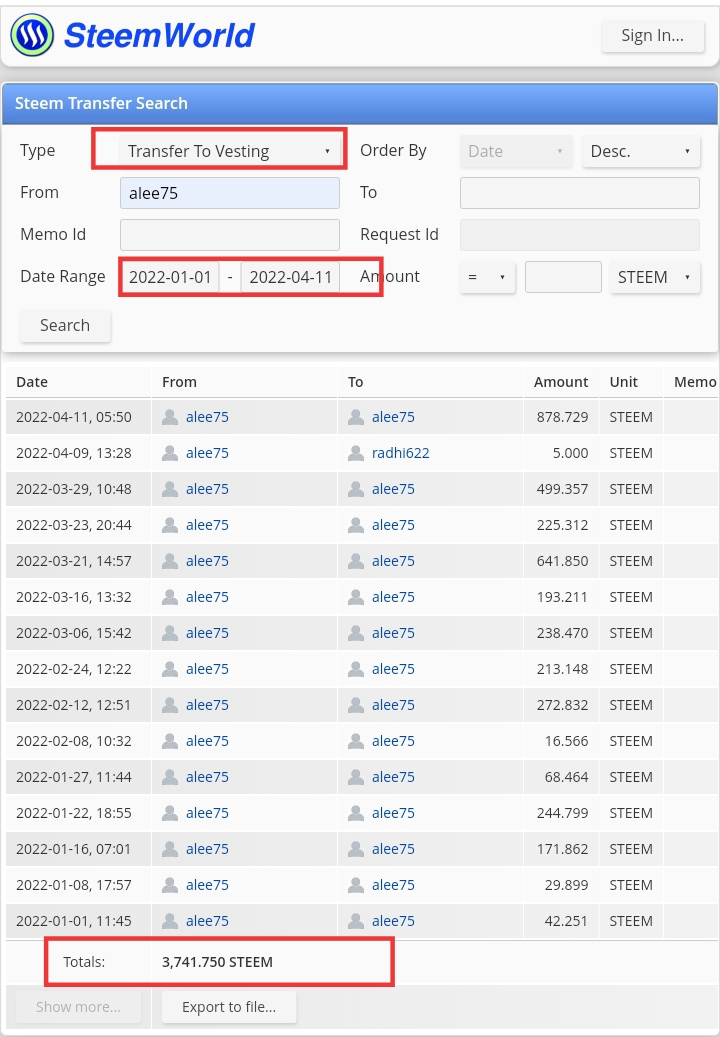The width and height of the screenshot is (720, 1037).
Task: Click From avatar icon in 2022-02-12 row
Action: coord(170,705)
